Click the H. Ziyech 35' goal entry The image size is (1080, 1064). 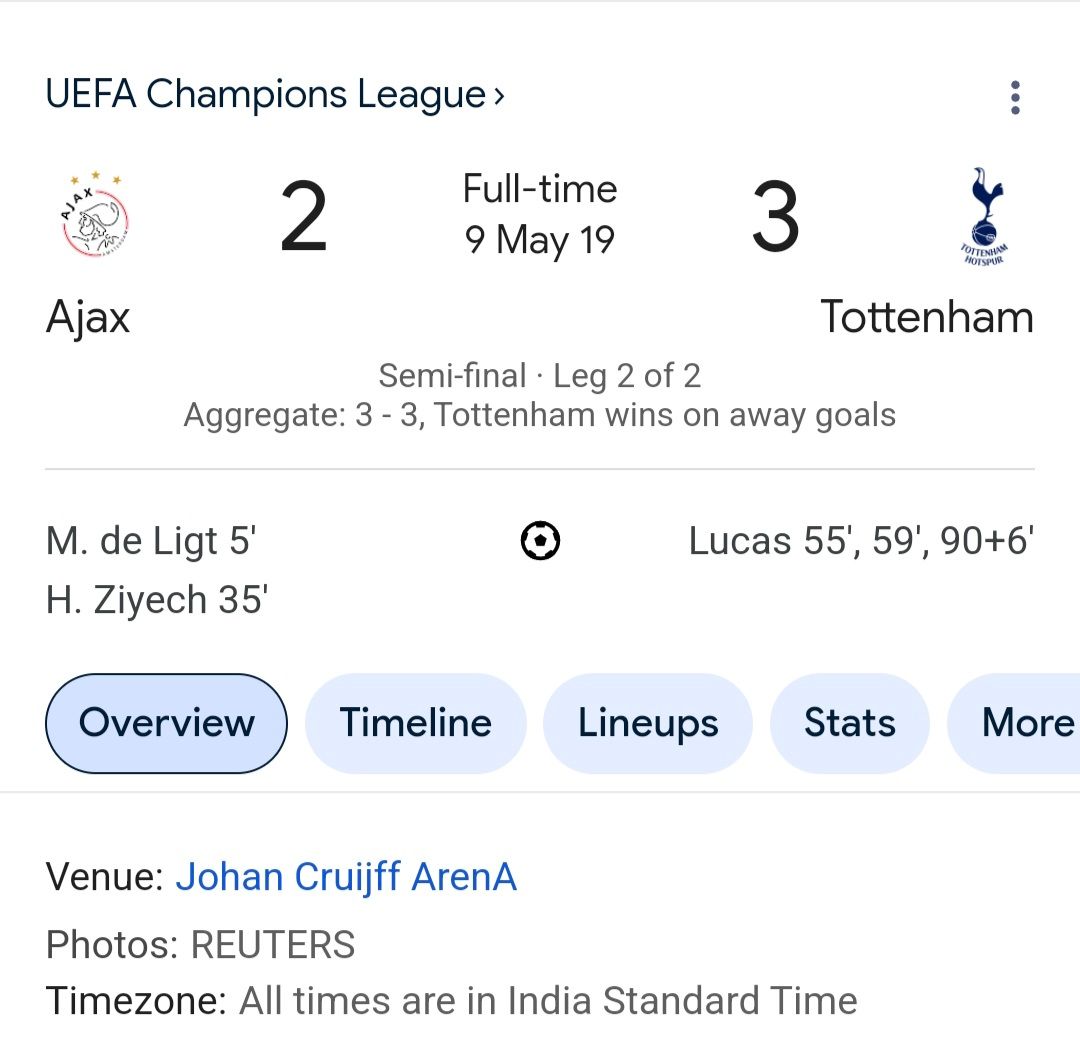pos(156,600)
